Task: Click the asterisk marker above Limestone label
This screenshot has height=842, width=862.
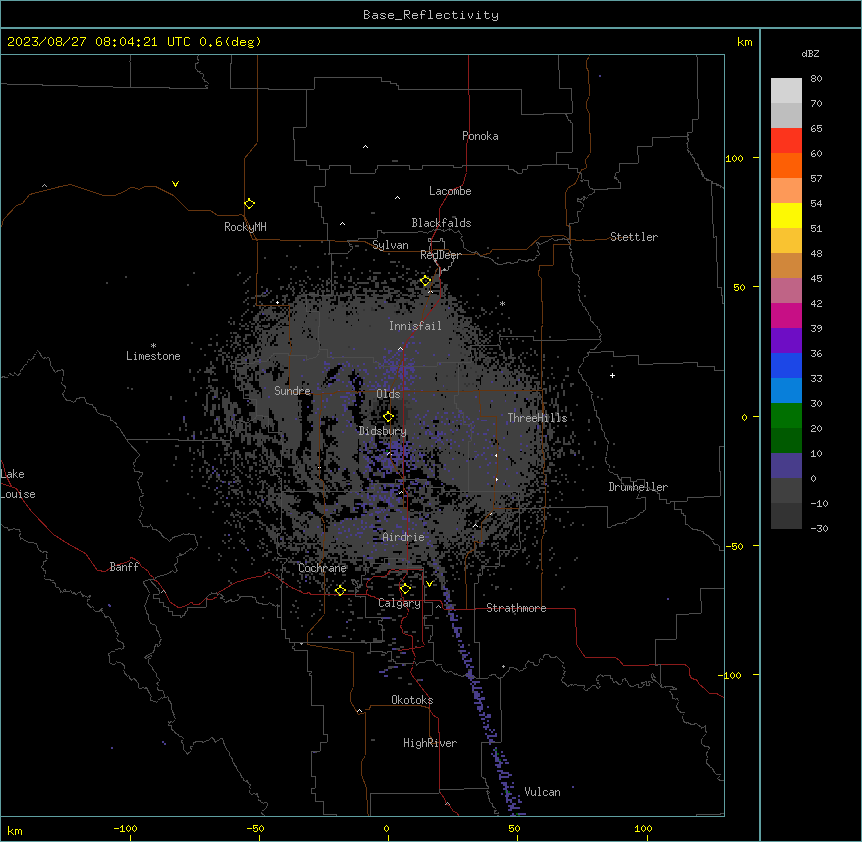Action: pyautogui.click(x=153, y=346)
